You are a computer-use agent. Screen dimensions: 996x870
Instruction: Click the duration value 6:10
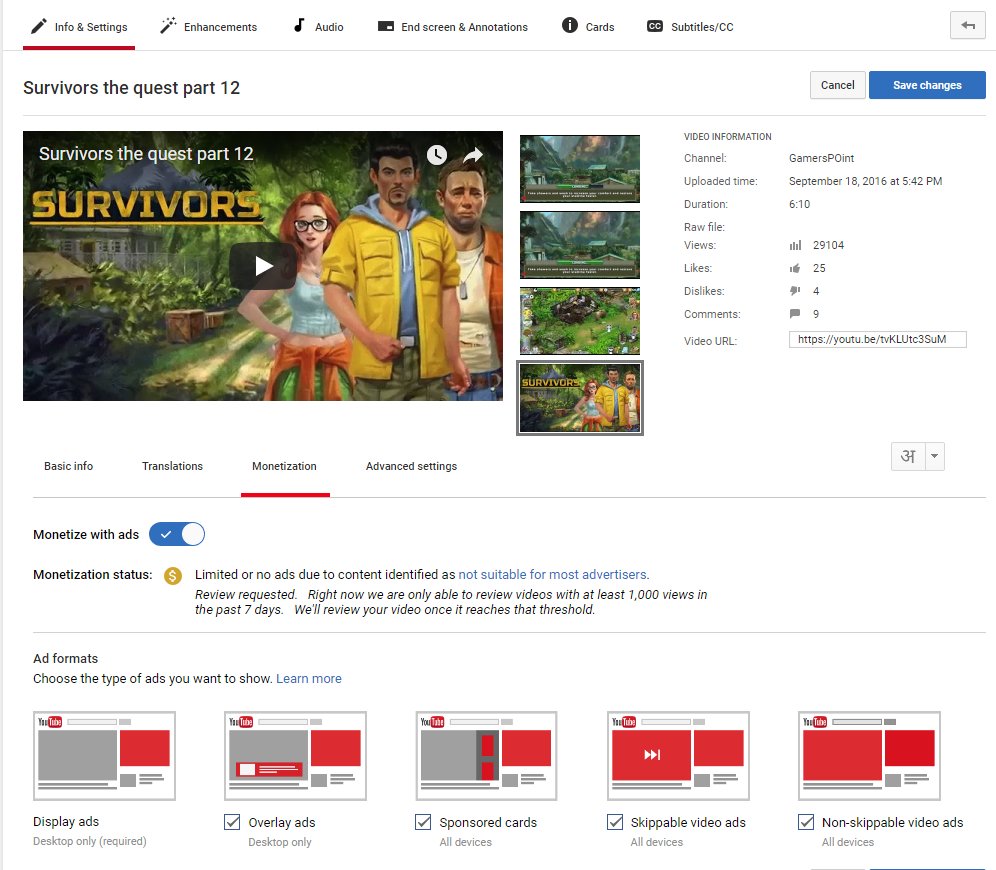pos(800,204)
